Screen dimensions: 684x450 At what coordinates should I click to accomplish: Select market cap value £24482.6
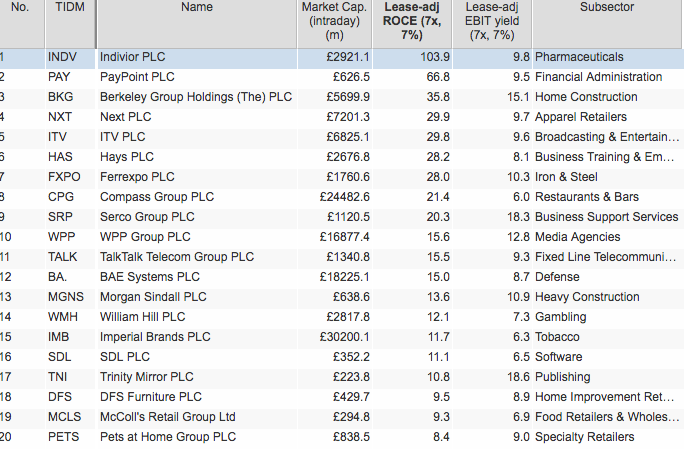point(345,197)
